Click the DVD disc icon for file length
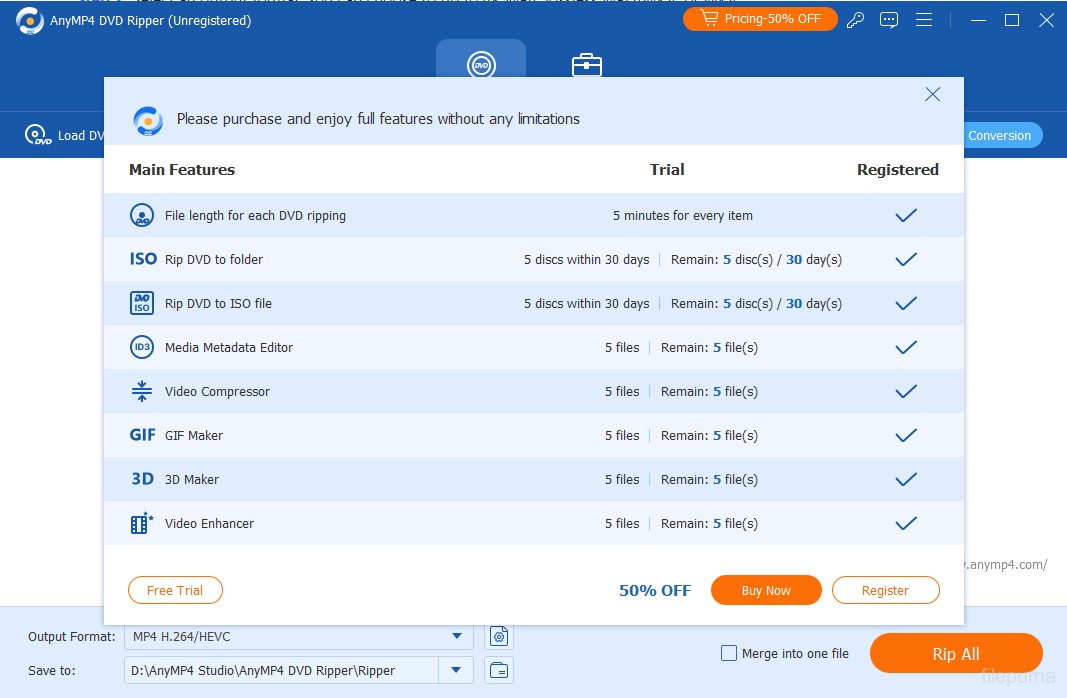The height and width of the screenshot is (698, 1067). 142,215
